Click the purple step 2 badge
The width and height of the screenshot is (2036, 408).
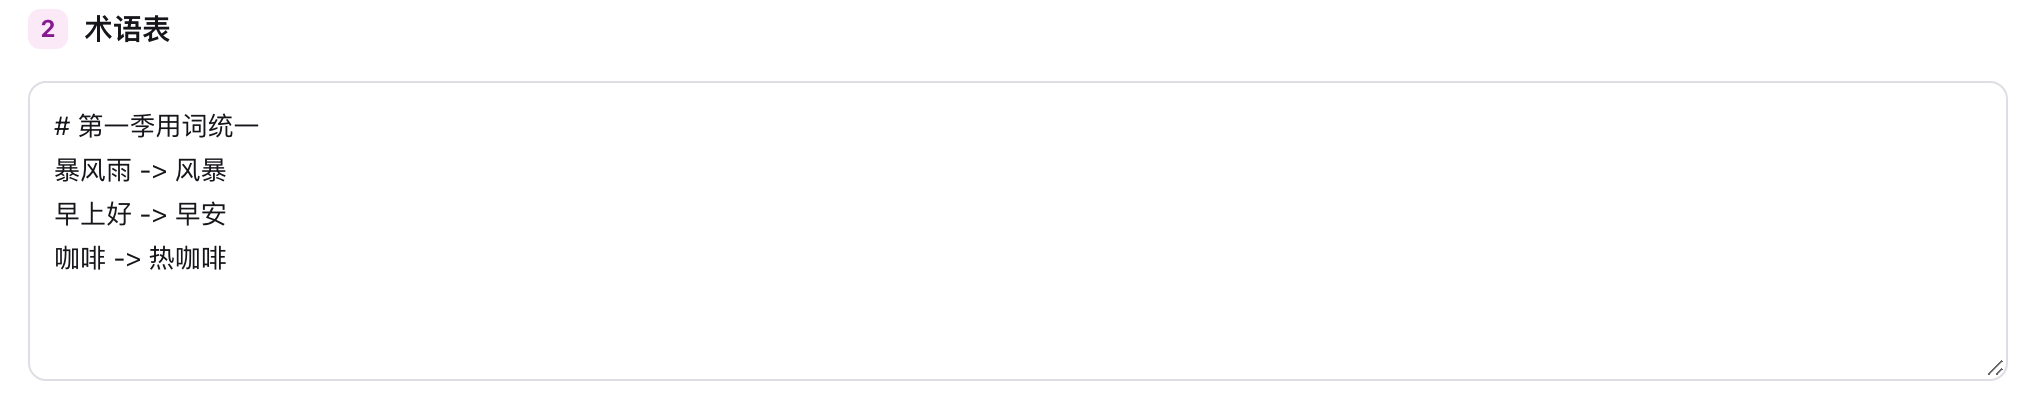47,29
